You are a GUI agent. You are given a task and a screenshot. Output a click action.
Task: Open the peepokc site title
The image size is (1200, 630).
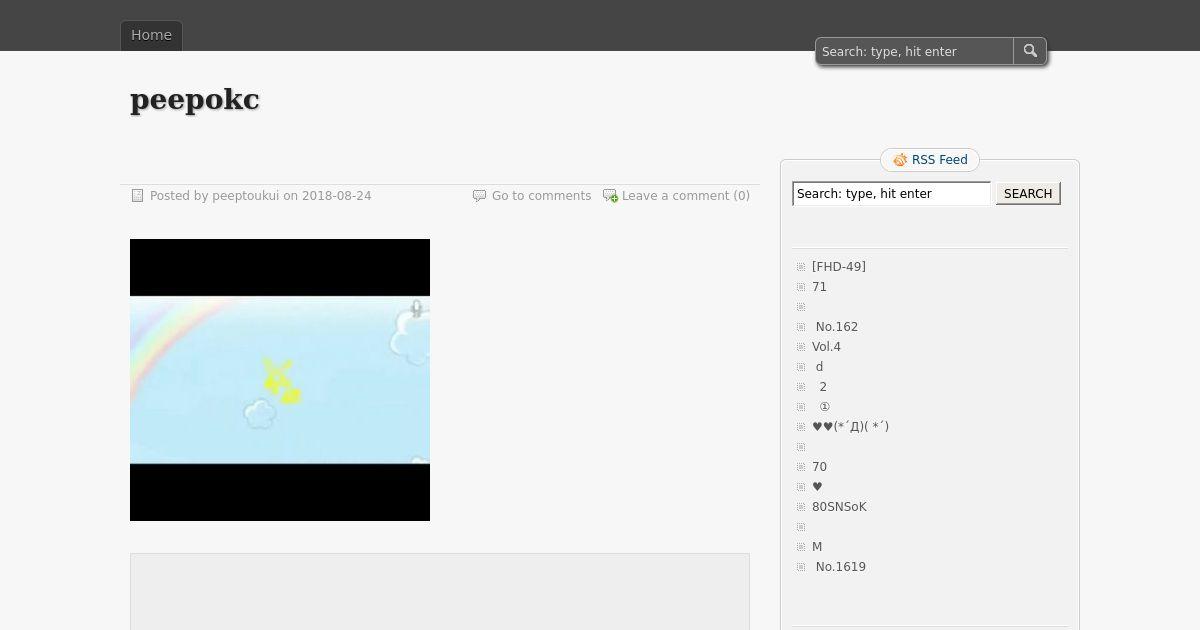pos(195,100)
